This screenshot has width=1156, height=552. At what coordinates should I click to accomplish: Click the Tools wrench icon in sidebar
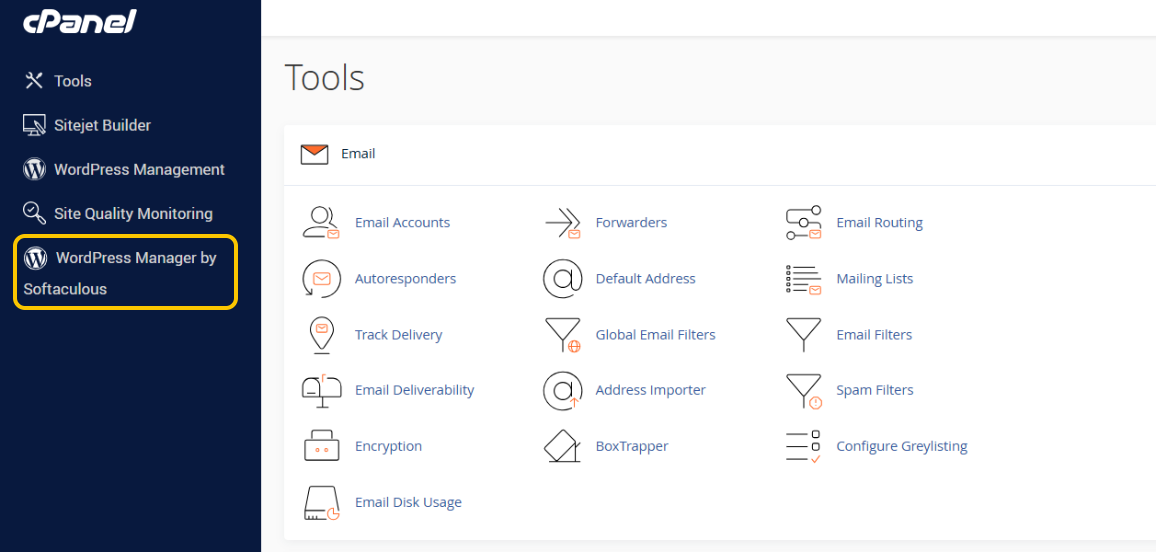[34, 80]
